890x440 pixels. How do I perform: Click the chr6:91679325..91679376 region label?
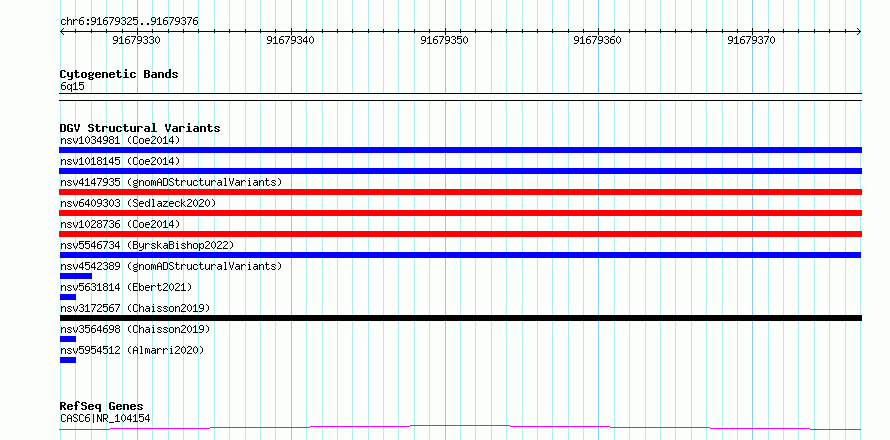(129, 22)
